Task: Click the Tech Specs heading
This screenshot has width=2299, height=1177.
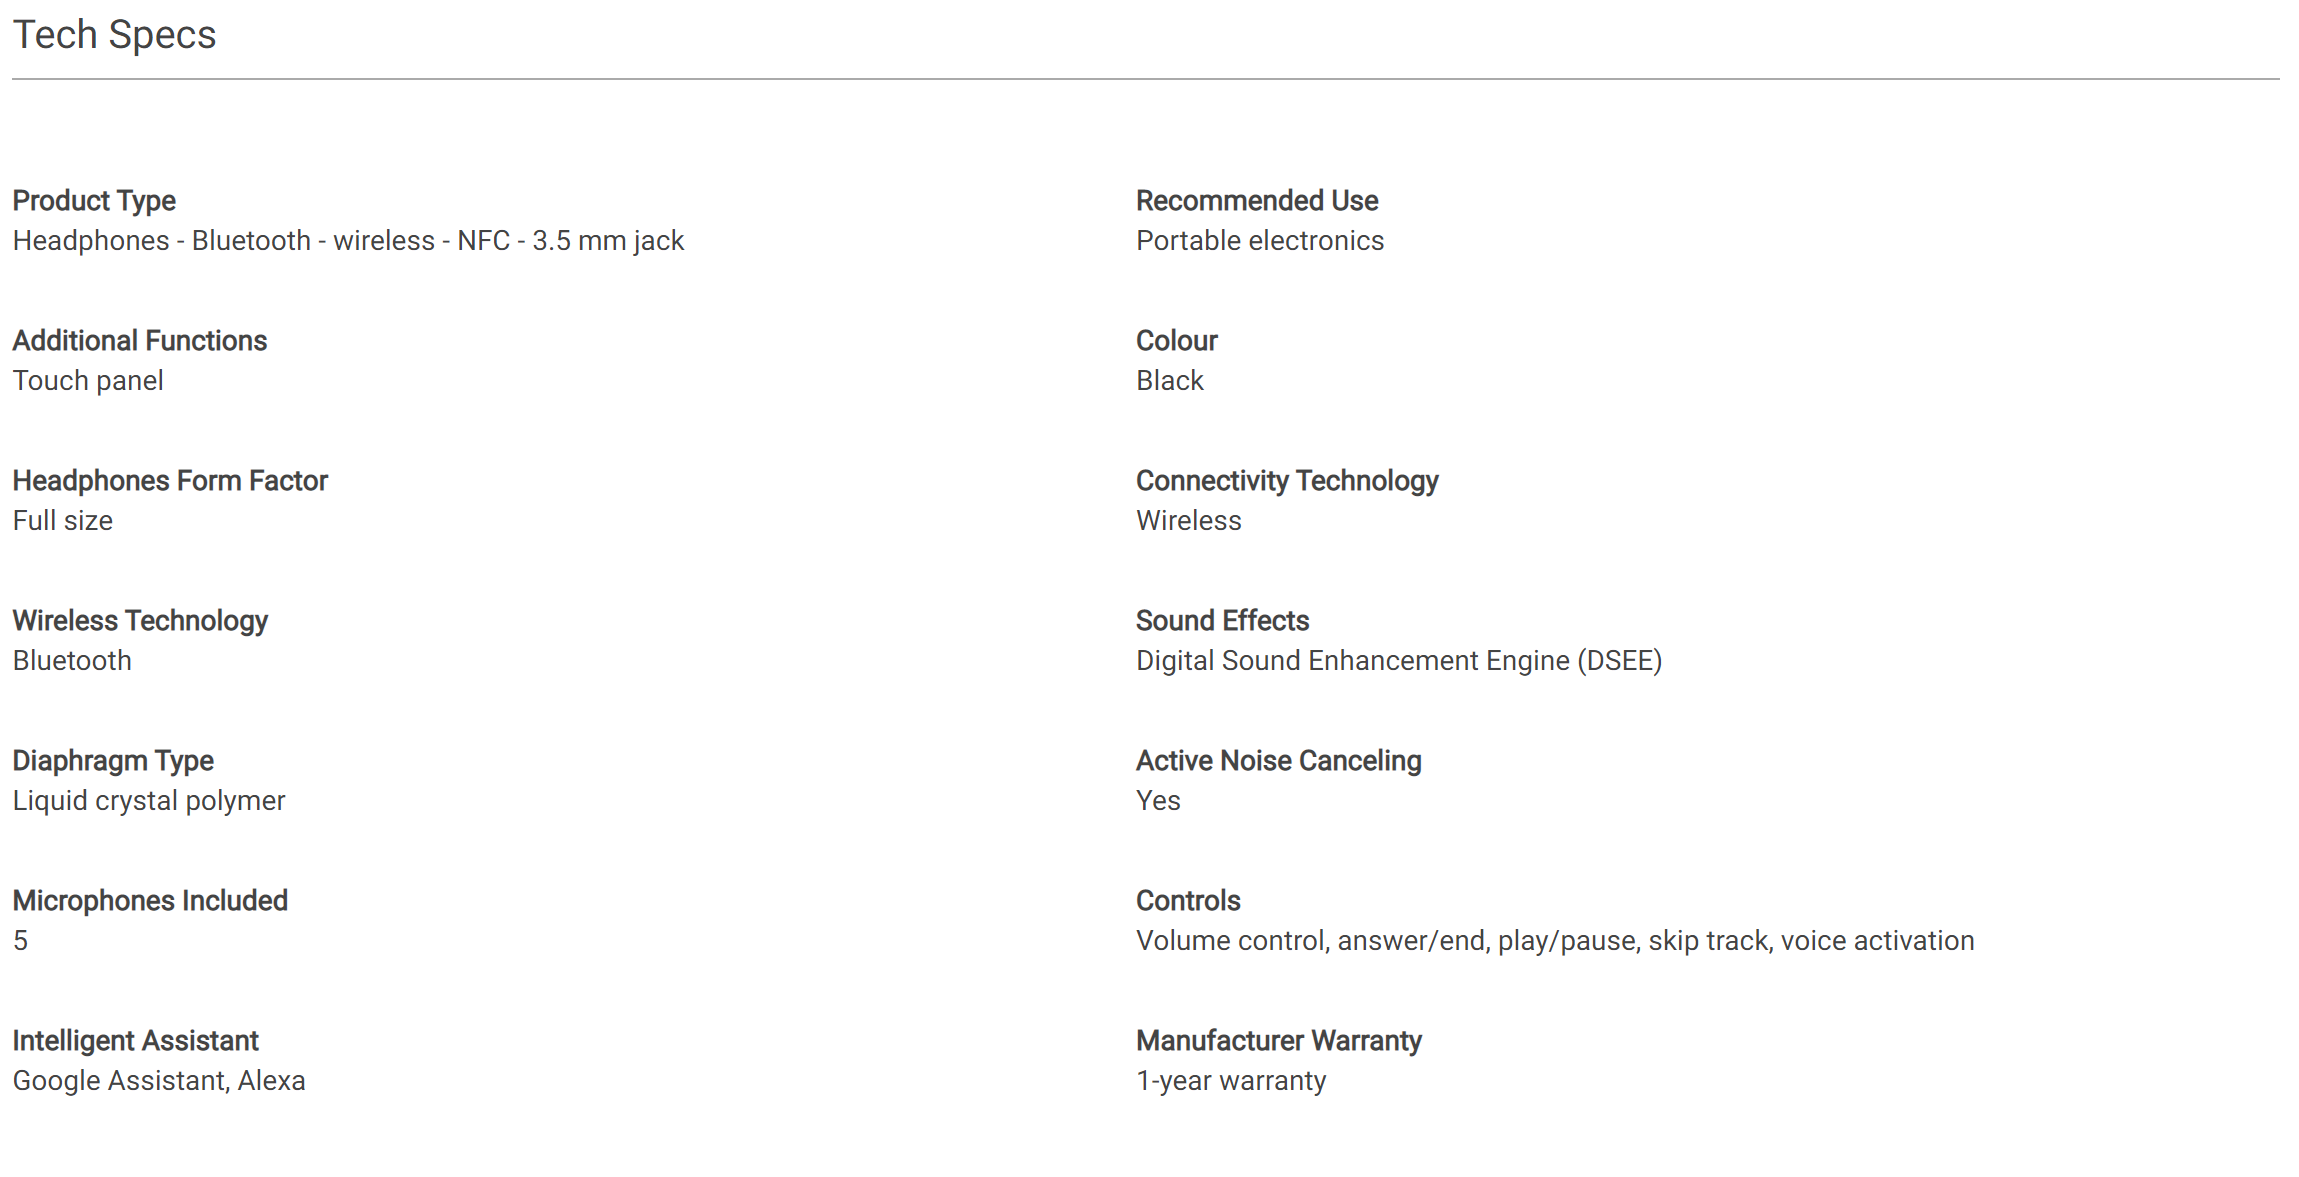Action: pyautogui.click(x=114, y=35)
